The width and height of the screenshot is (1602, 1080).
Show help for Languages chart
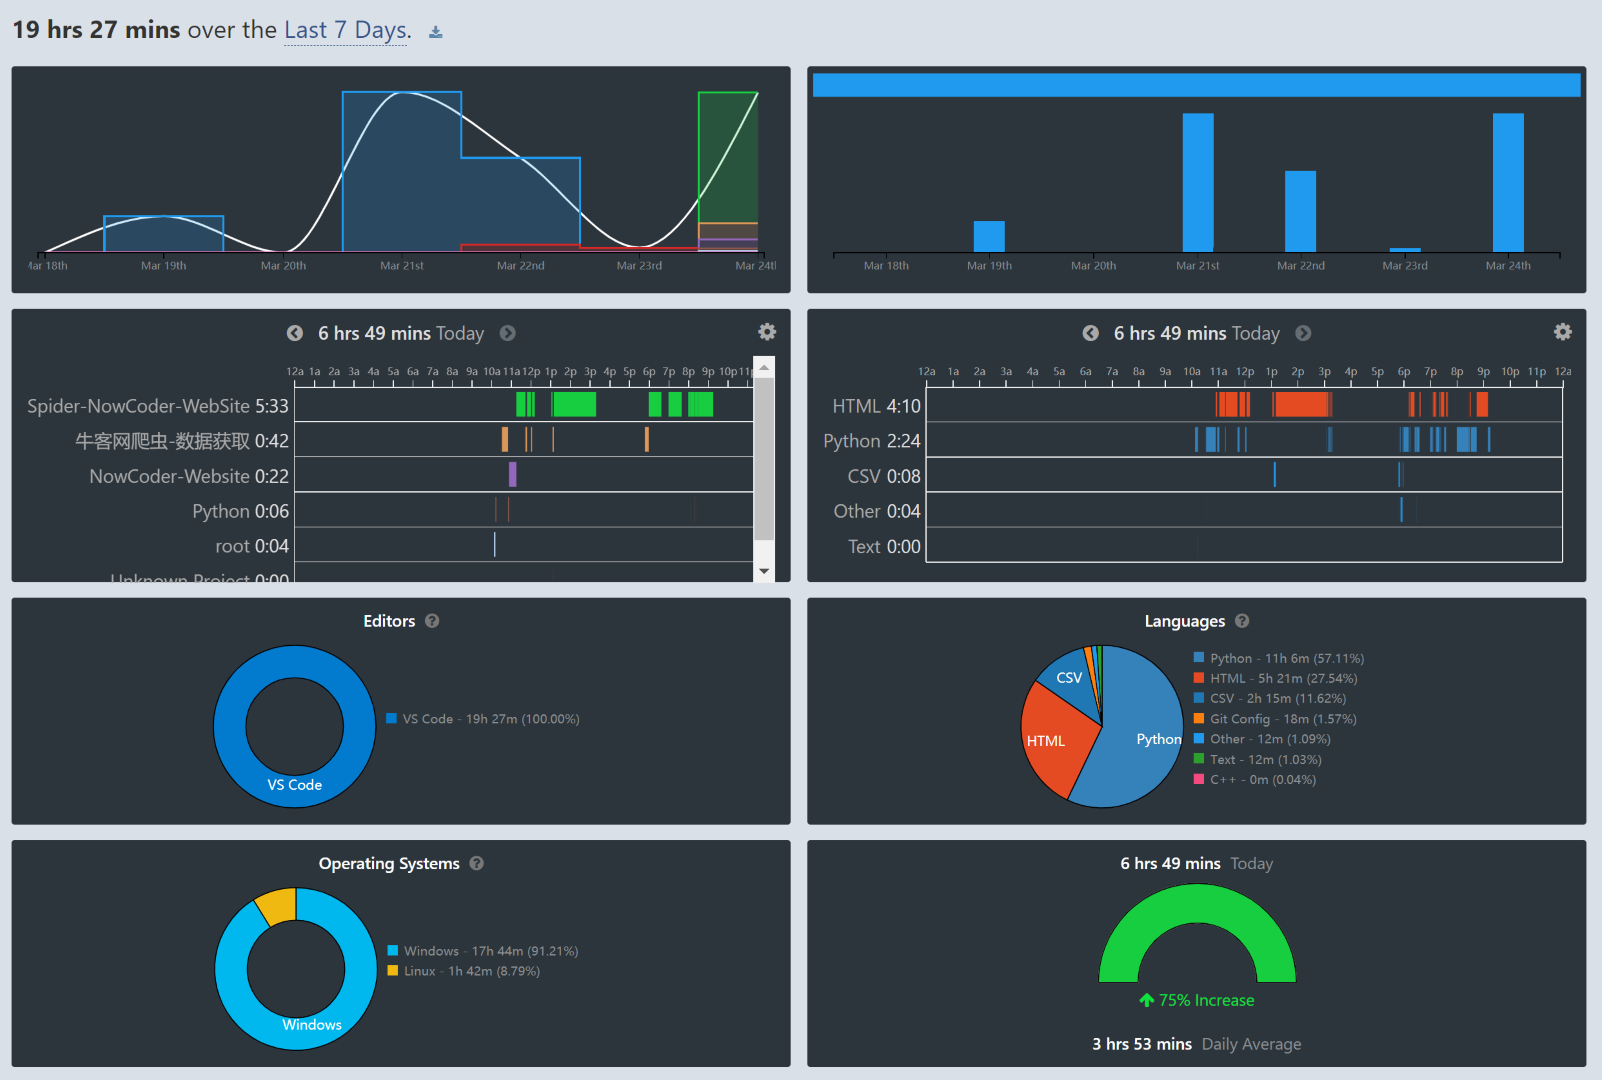pos(1242,621)
